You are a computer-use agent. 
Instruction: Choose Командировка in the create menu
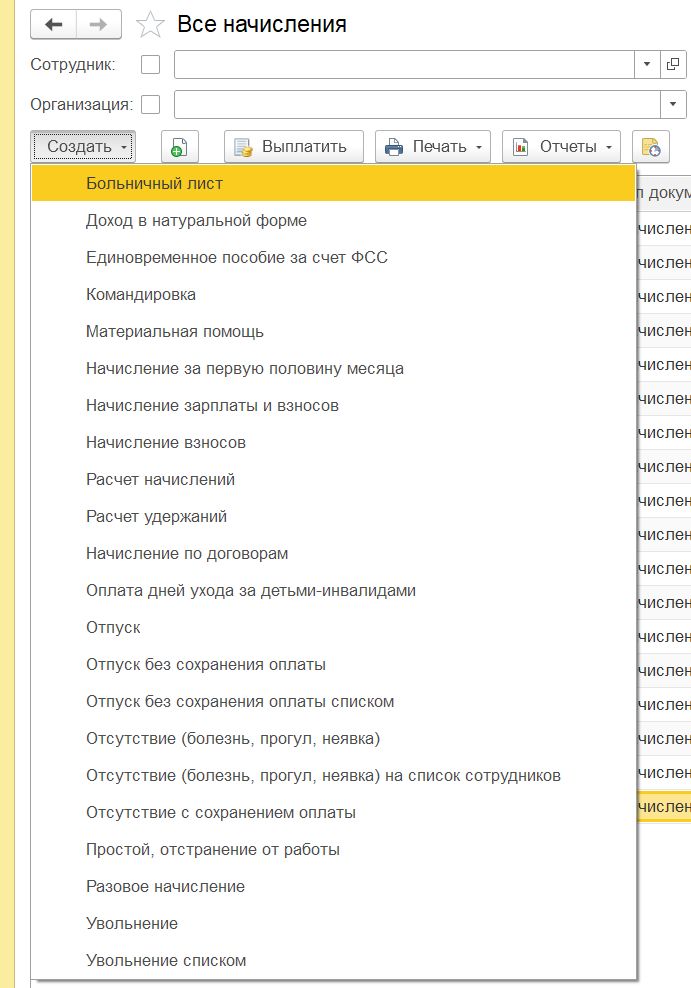tap(141, 295)
